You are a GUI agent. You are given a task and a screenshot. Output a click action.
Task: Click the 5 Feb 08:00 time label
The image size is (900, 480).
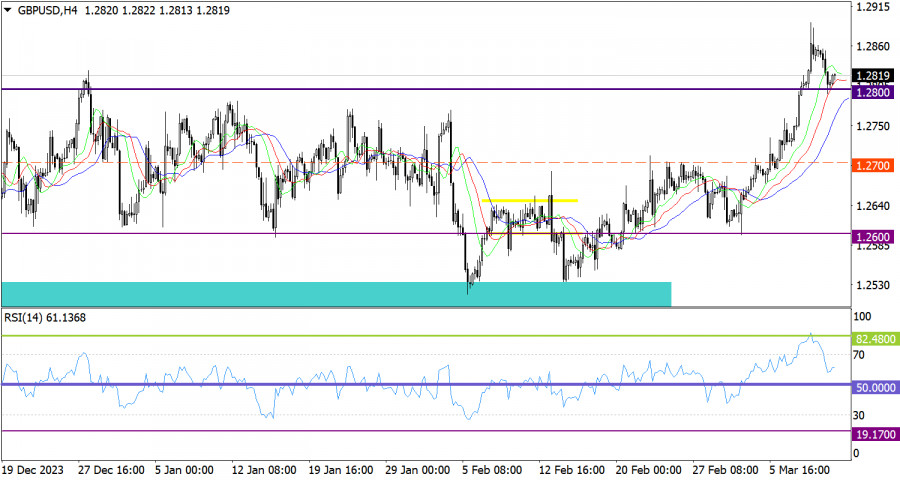coord(492,470)
